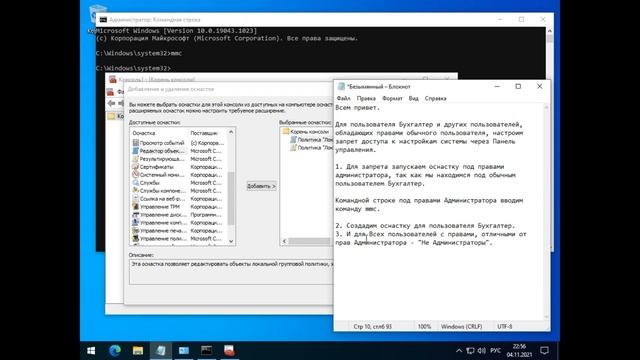This screenshot has width=640, height=360.
Task: Open the Правка menu in Notepad
Action: 366,98
